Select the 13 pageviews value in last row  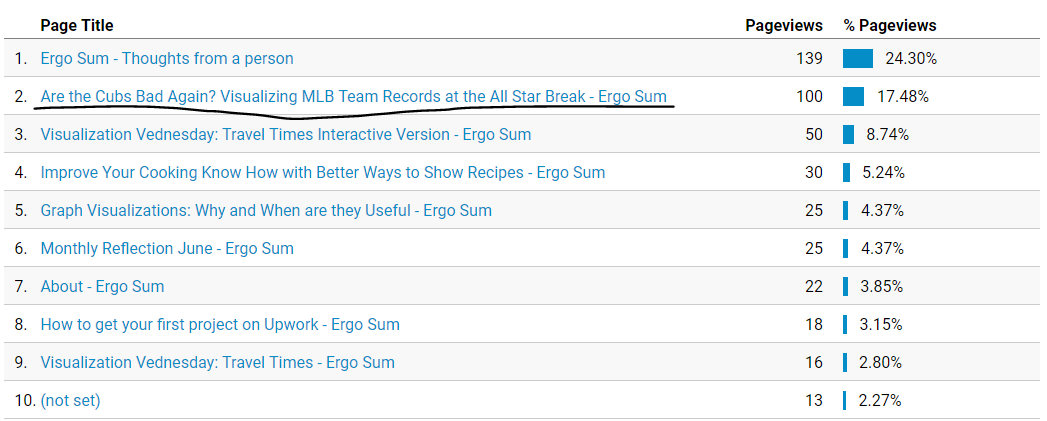[x=814, y=401]
